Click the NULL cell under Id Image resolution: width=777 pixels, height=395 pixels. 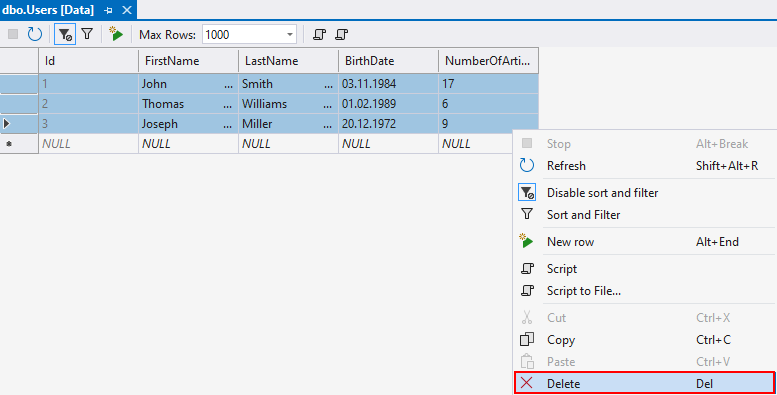coord(89,144)
